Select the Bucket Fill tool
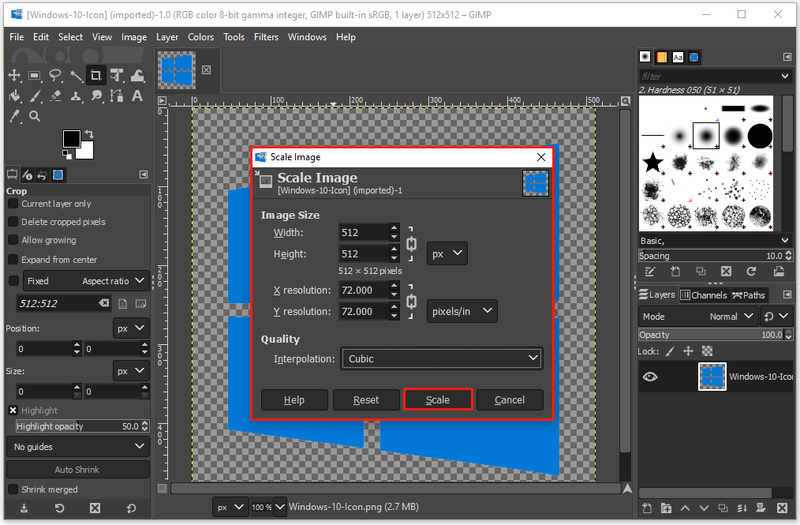Viewport: 800px width, 525px height. [14, 96]
